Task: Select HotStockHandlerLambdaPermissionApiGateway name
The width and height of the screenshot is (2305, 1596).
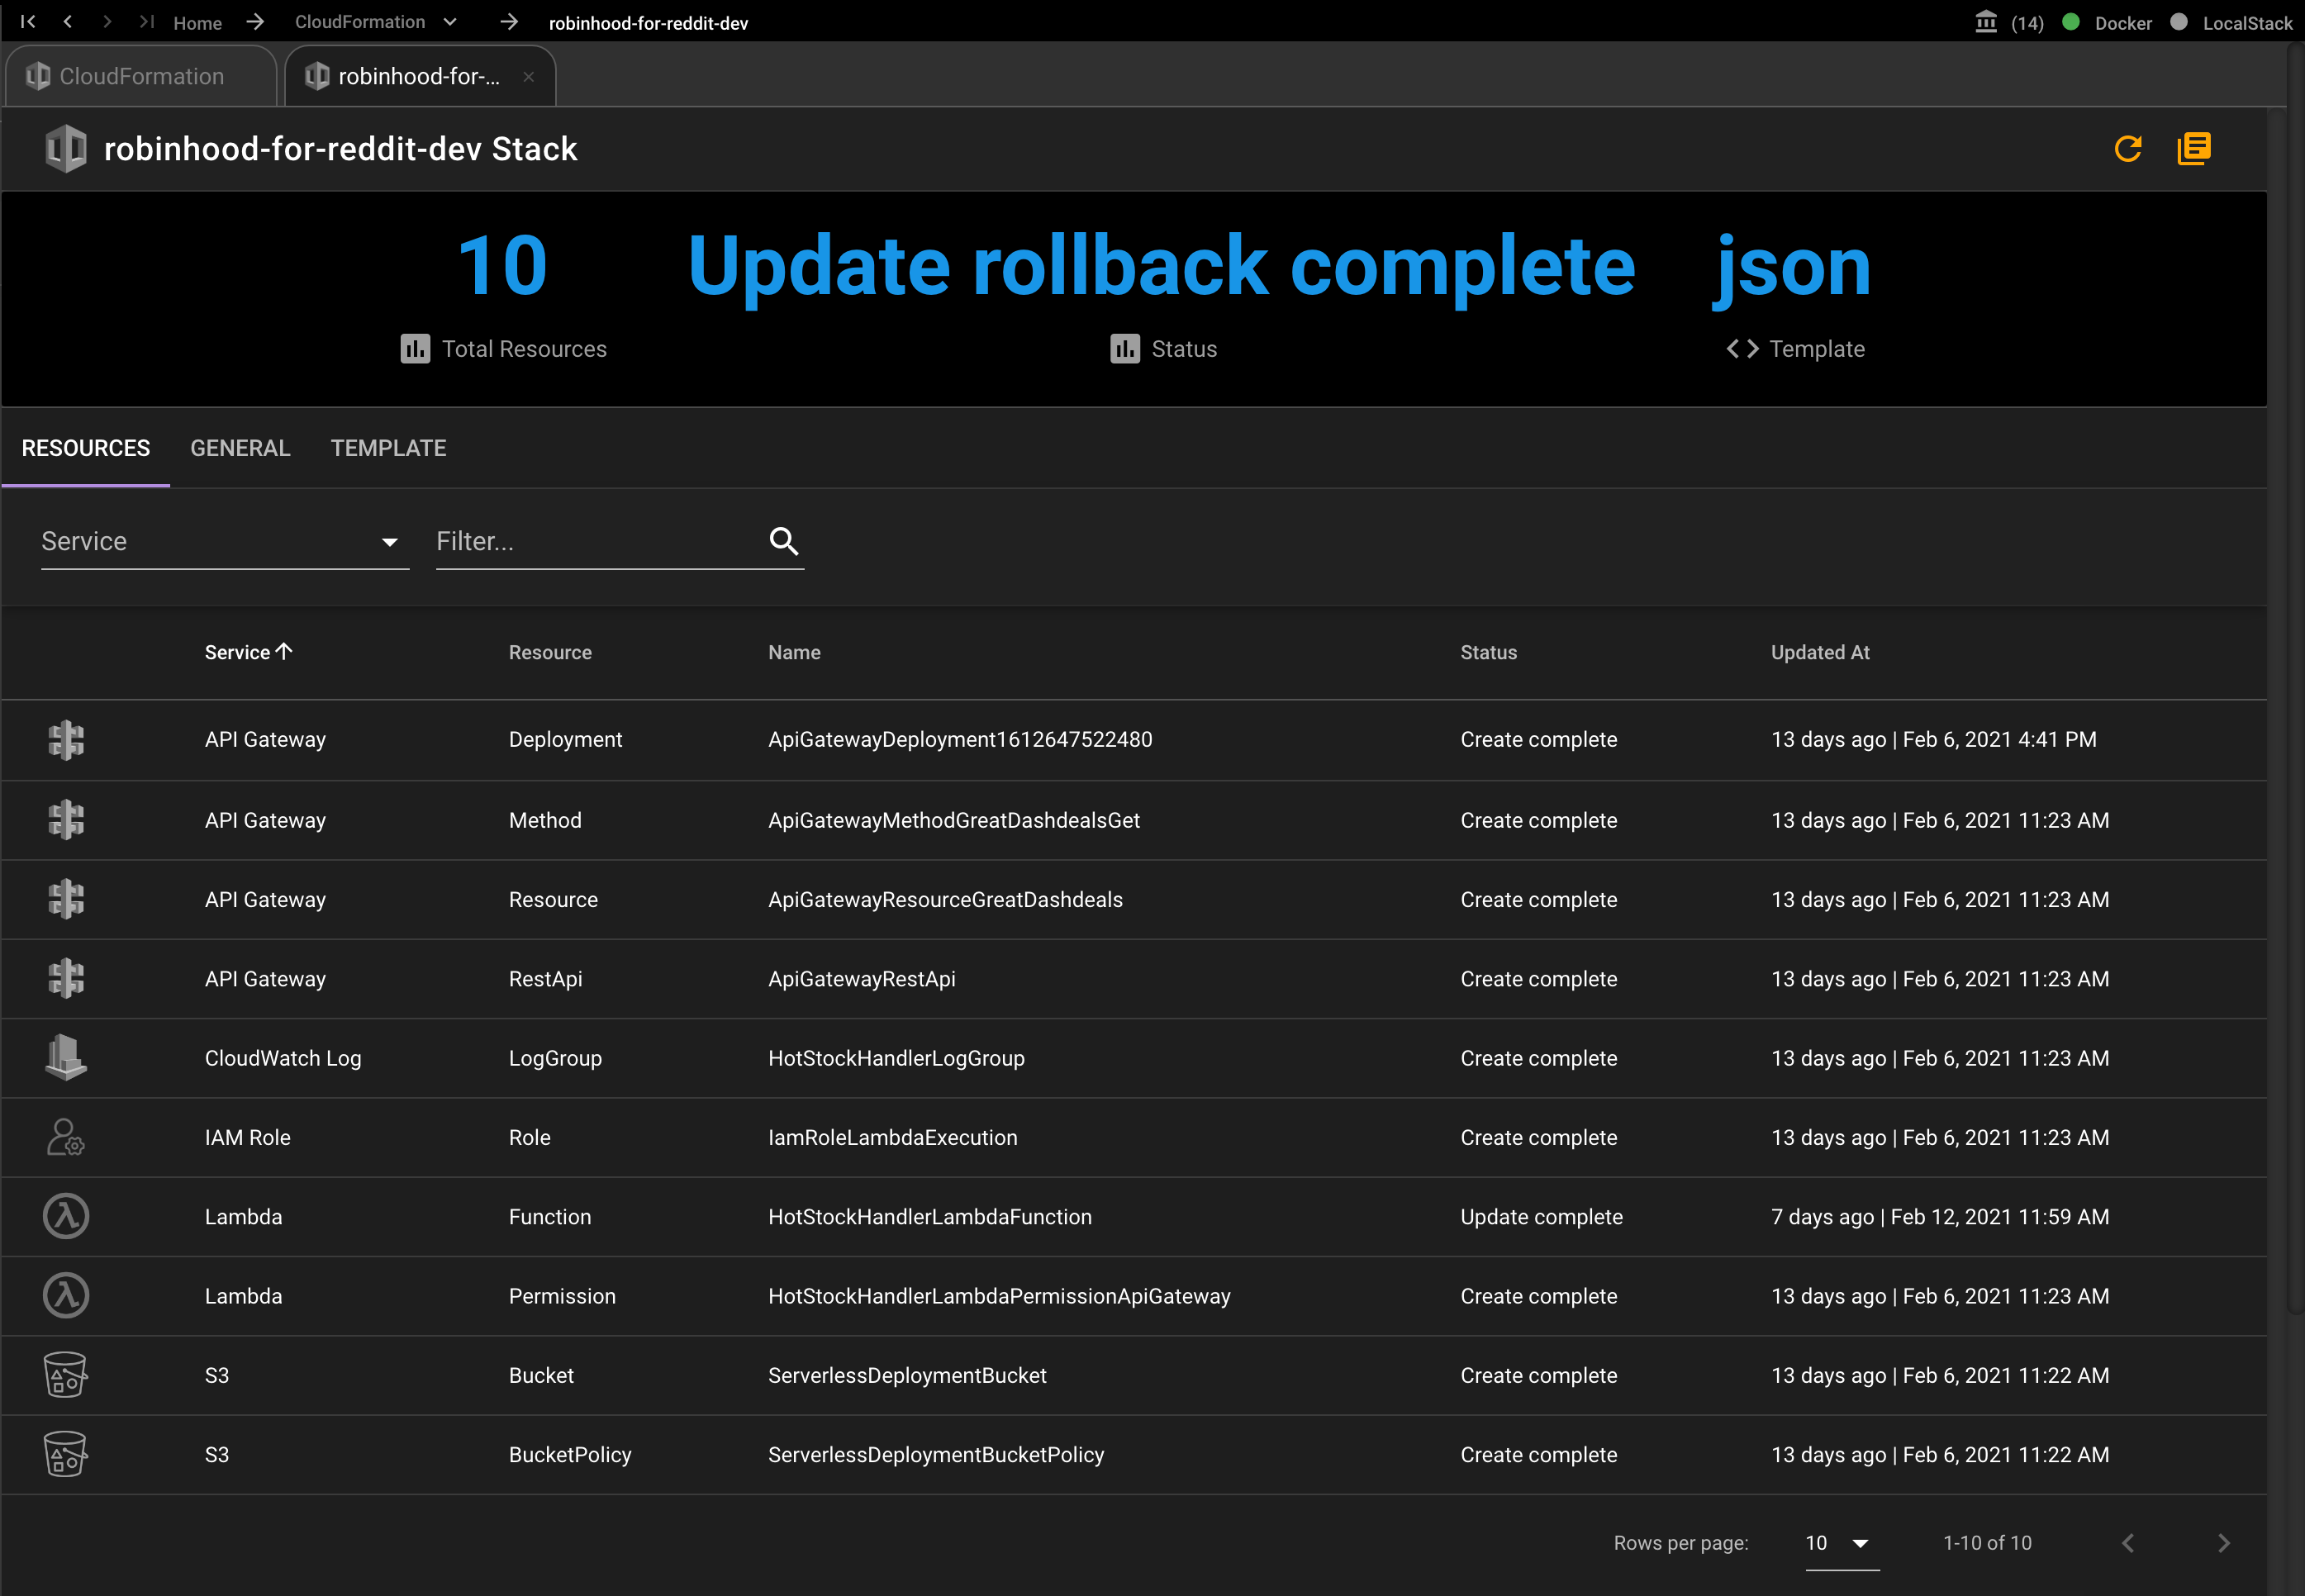Action: click(999, 1296)
